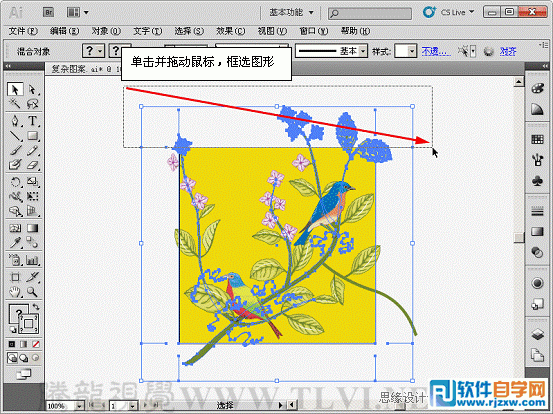Viewport: 553px width, 414px height.
Task: Open the 效果(C) menu
Action: point(230,31)
